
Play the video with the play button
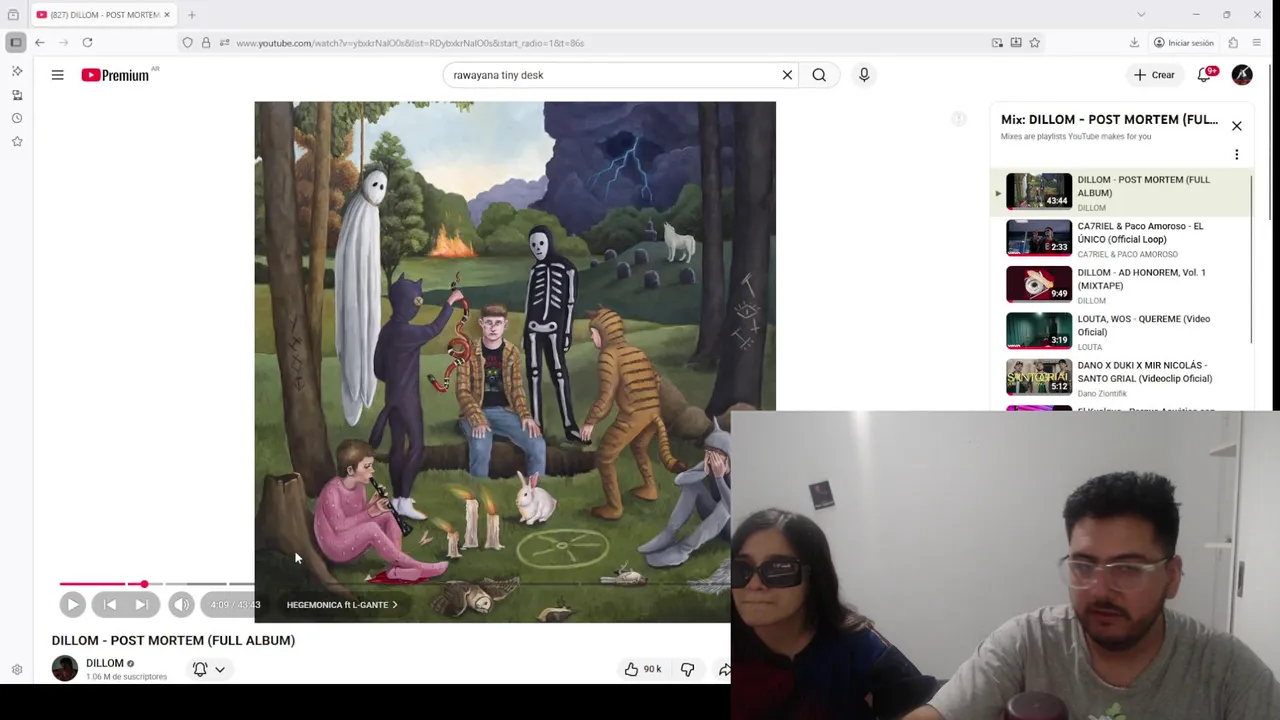coord(72,604)
